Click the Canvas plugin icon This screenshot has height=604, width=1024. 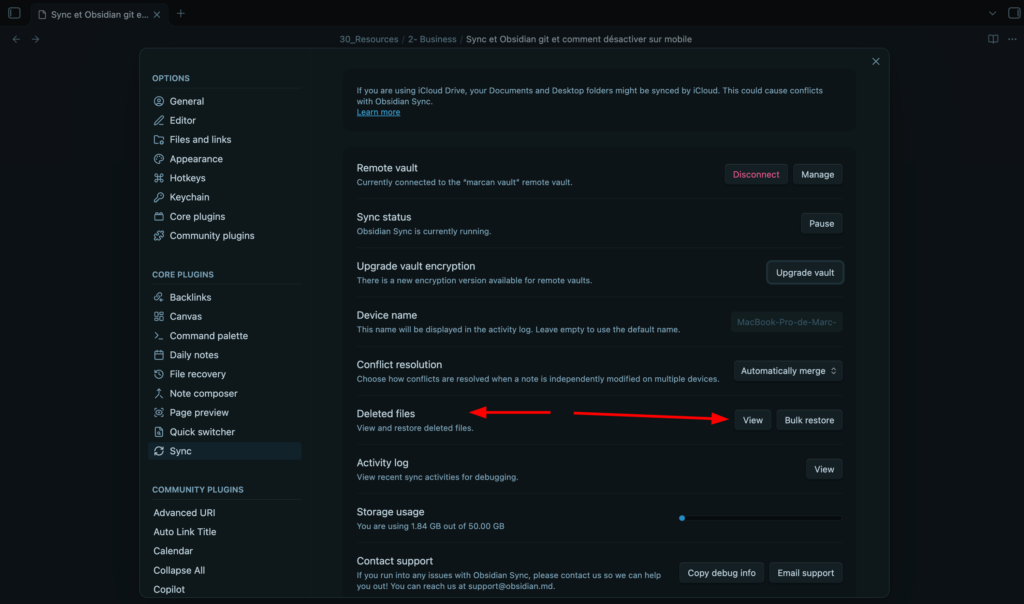pyautogui.click(x=159, y=316)
